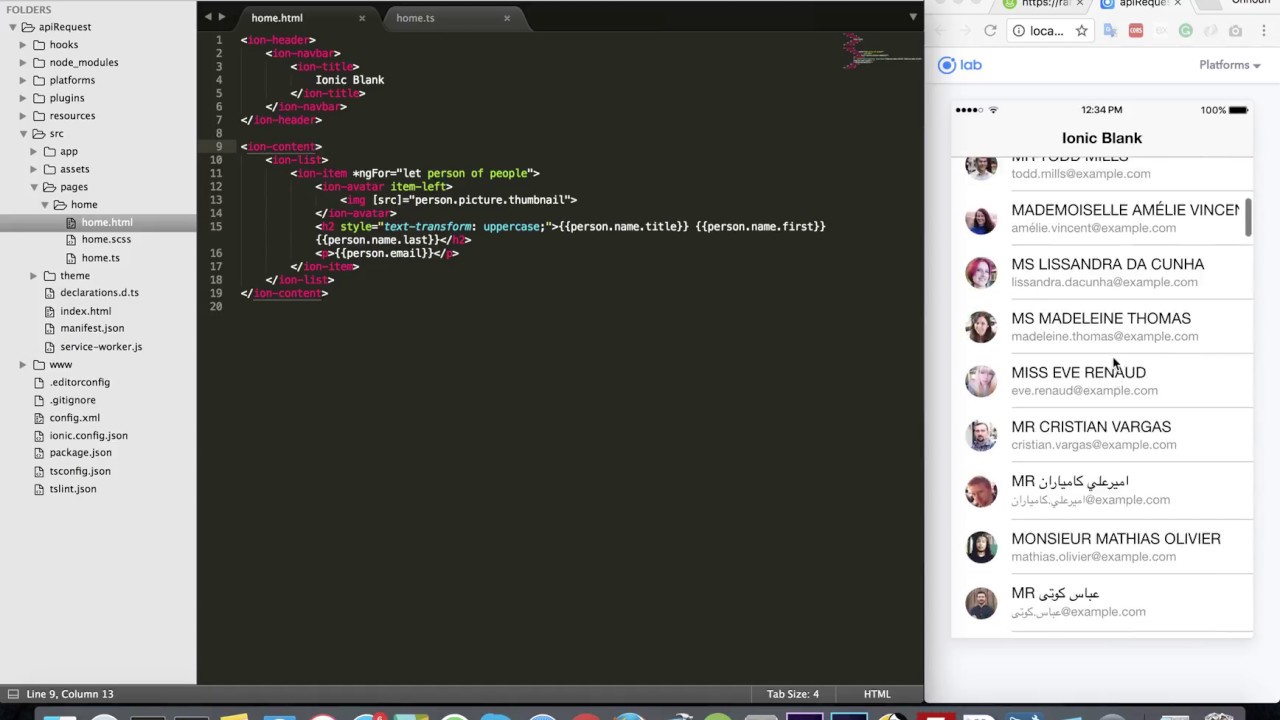Go to previous tab with left arrow
This screenshot has width=1280, height=720.
click(x=208, y=17)
